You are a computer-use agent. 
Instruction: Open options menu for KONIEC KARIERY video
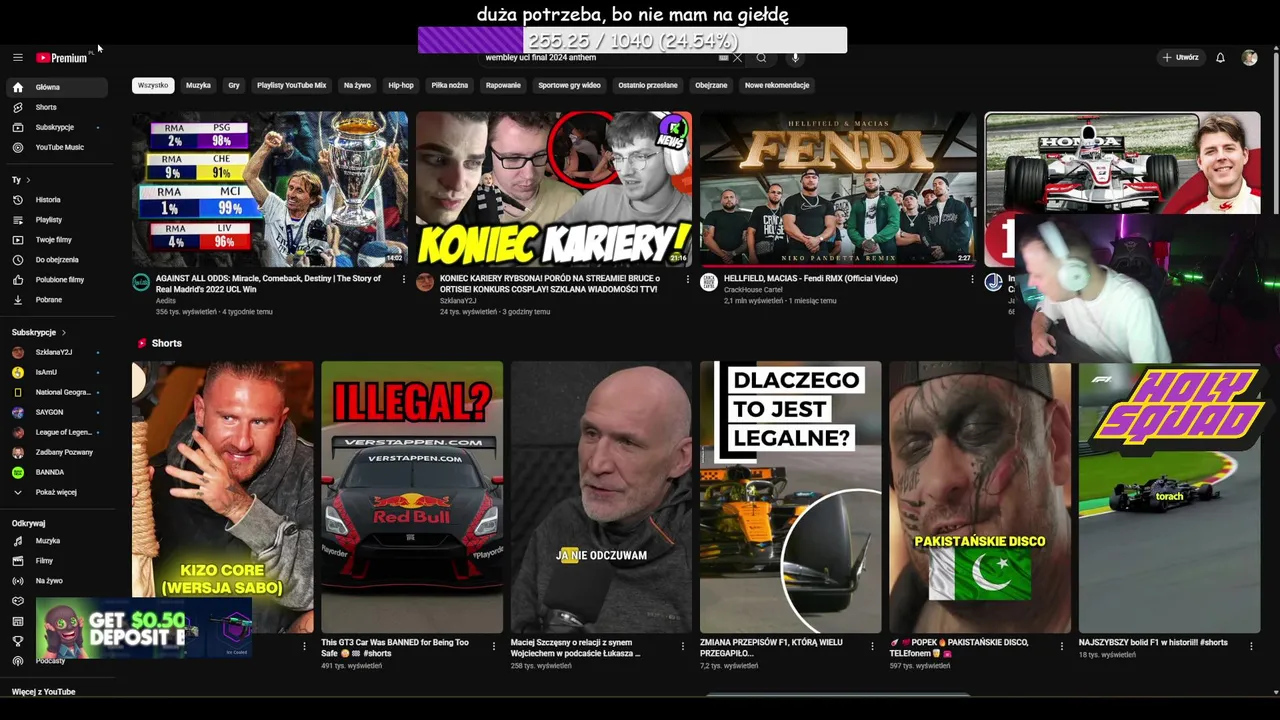[x=688, y=279]
